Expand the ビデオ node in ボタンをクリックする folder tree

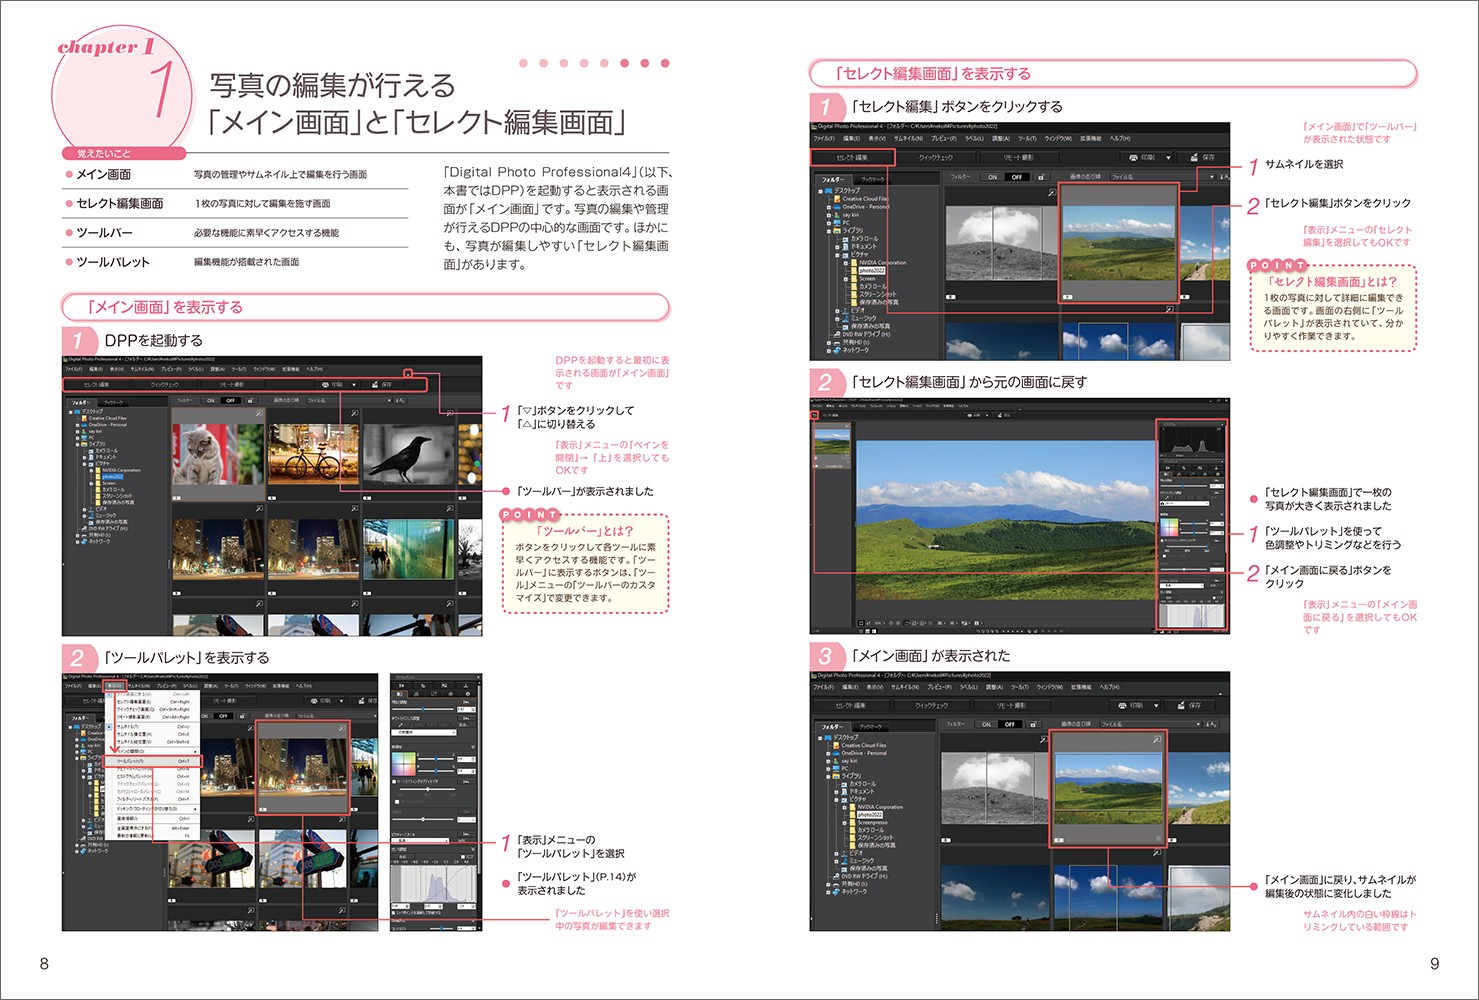pyautogui.click(x=837, y=311)
